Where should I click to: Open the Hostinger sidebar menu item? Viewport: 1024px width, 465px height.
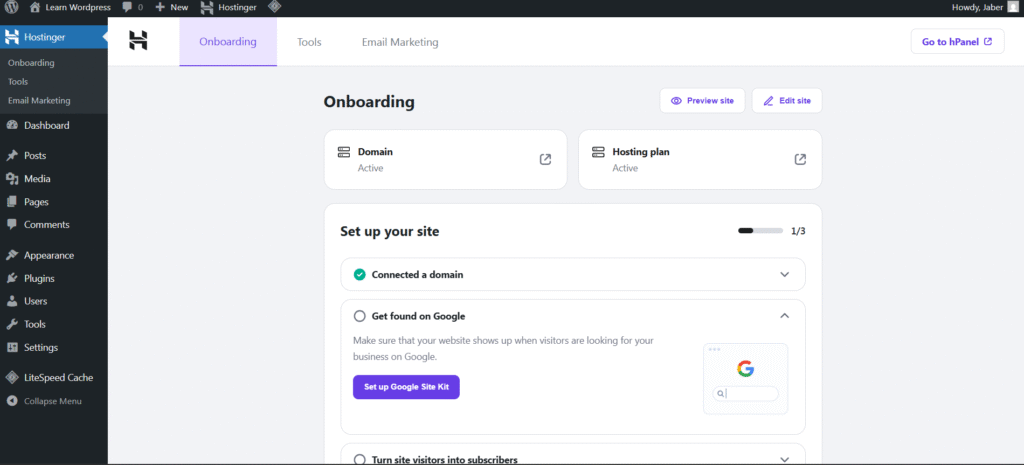tap(54, 37)
